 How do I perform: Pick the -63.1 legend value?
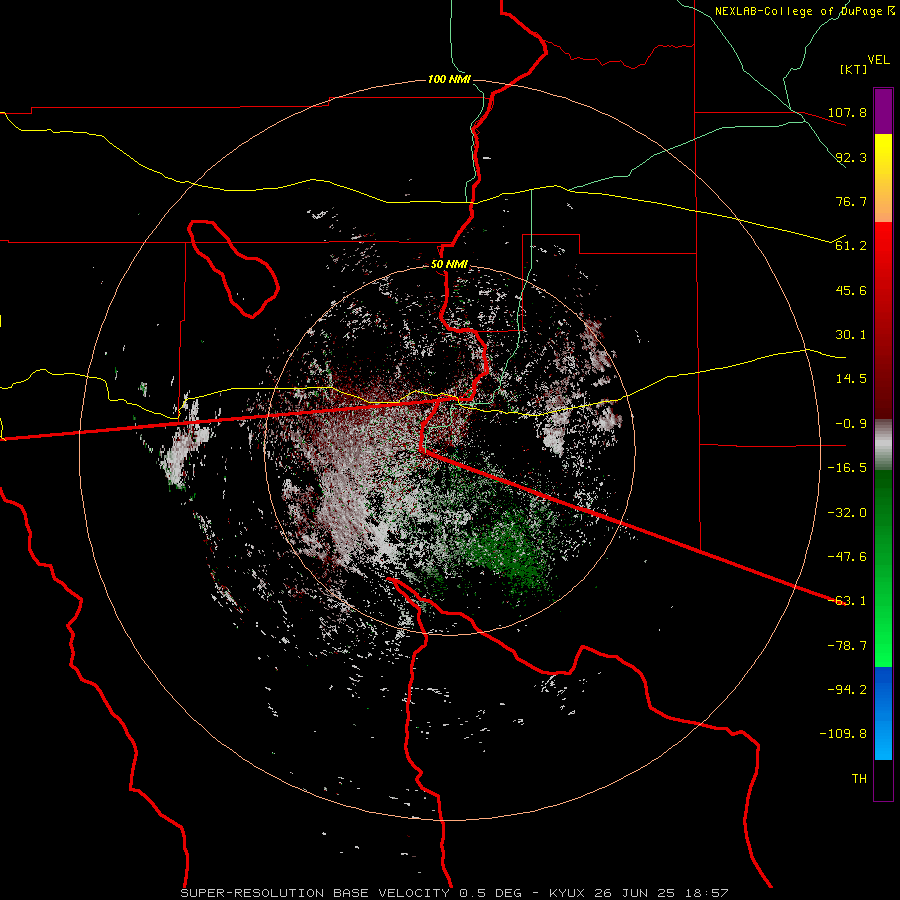click(847, 601)
